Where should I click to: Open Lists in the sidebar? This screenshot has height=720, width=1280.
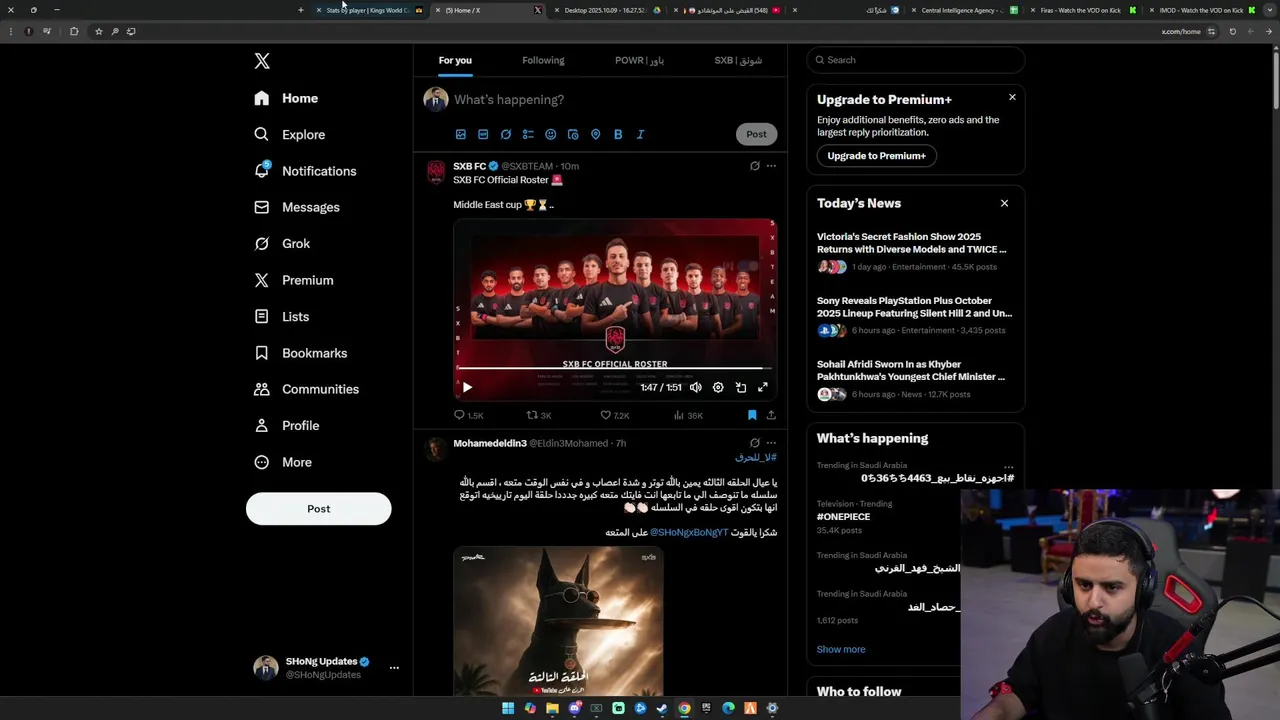coord(282,317)
